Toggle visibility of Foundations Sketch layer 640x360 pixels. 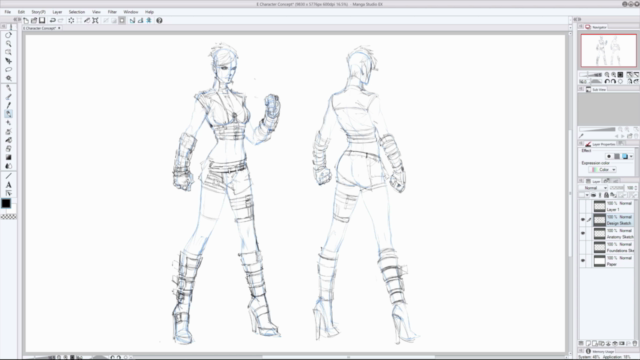[582, 247]
